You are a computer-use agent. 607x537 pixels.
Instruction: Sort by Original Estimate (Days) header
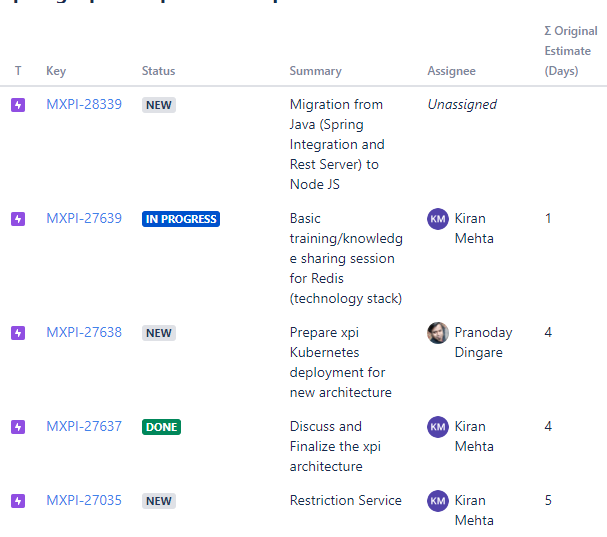(x=567, y=51)
